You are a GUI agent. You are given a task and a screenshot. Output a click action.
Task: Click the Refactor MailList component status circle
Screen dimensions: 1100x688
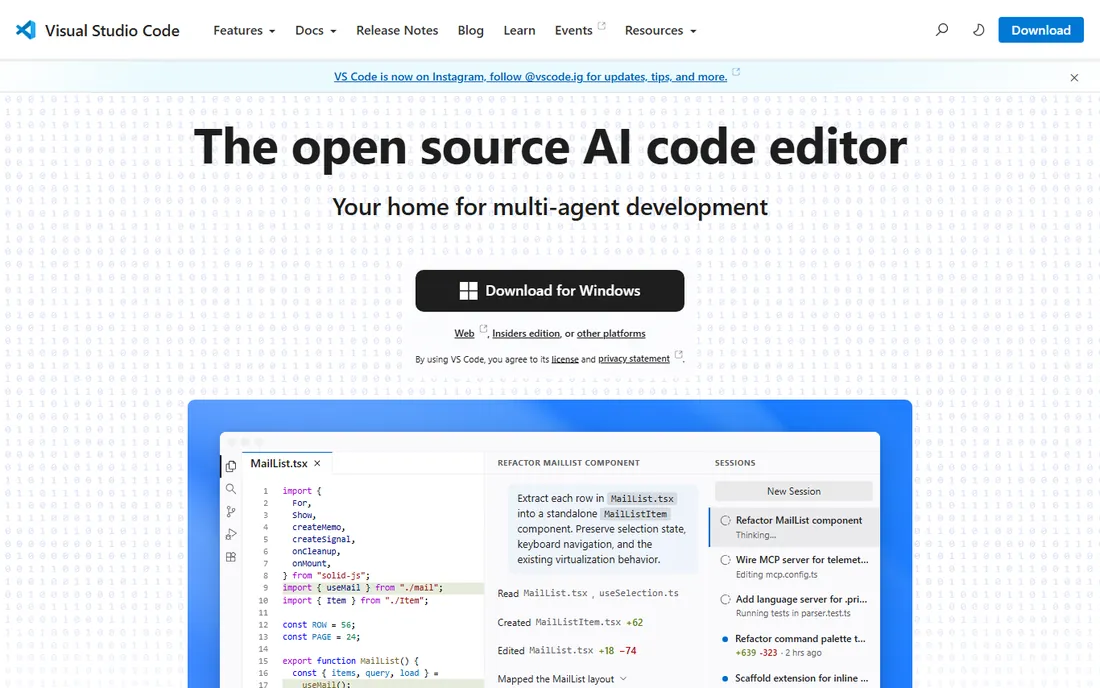pyautogui.click(x=725, y=520)
